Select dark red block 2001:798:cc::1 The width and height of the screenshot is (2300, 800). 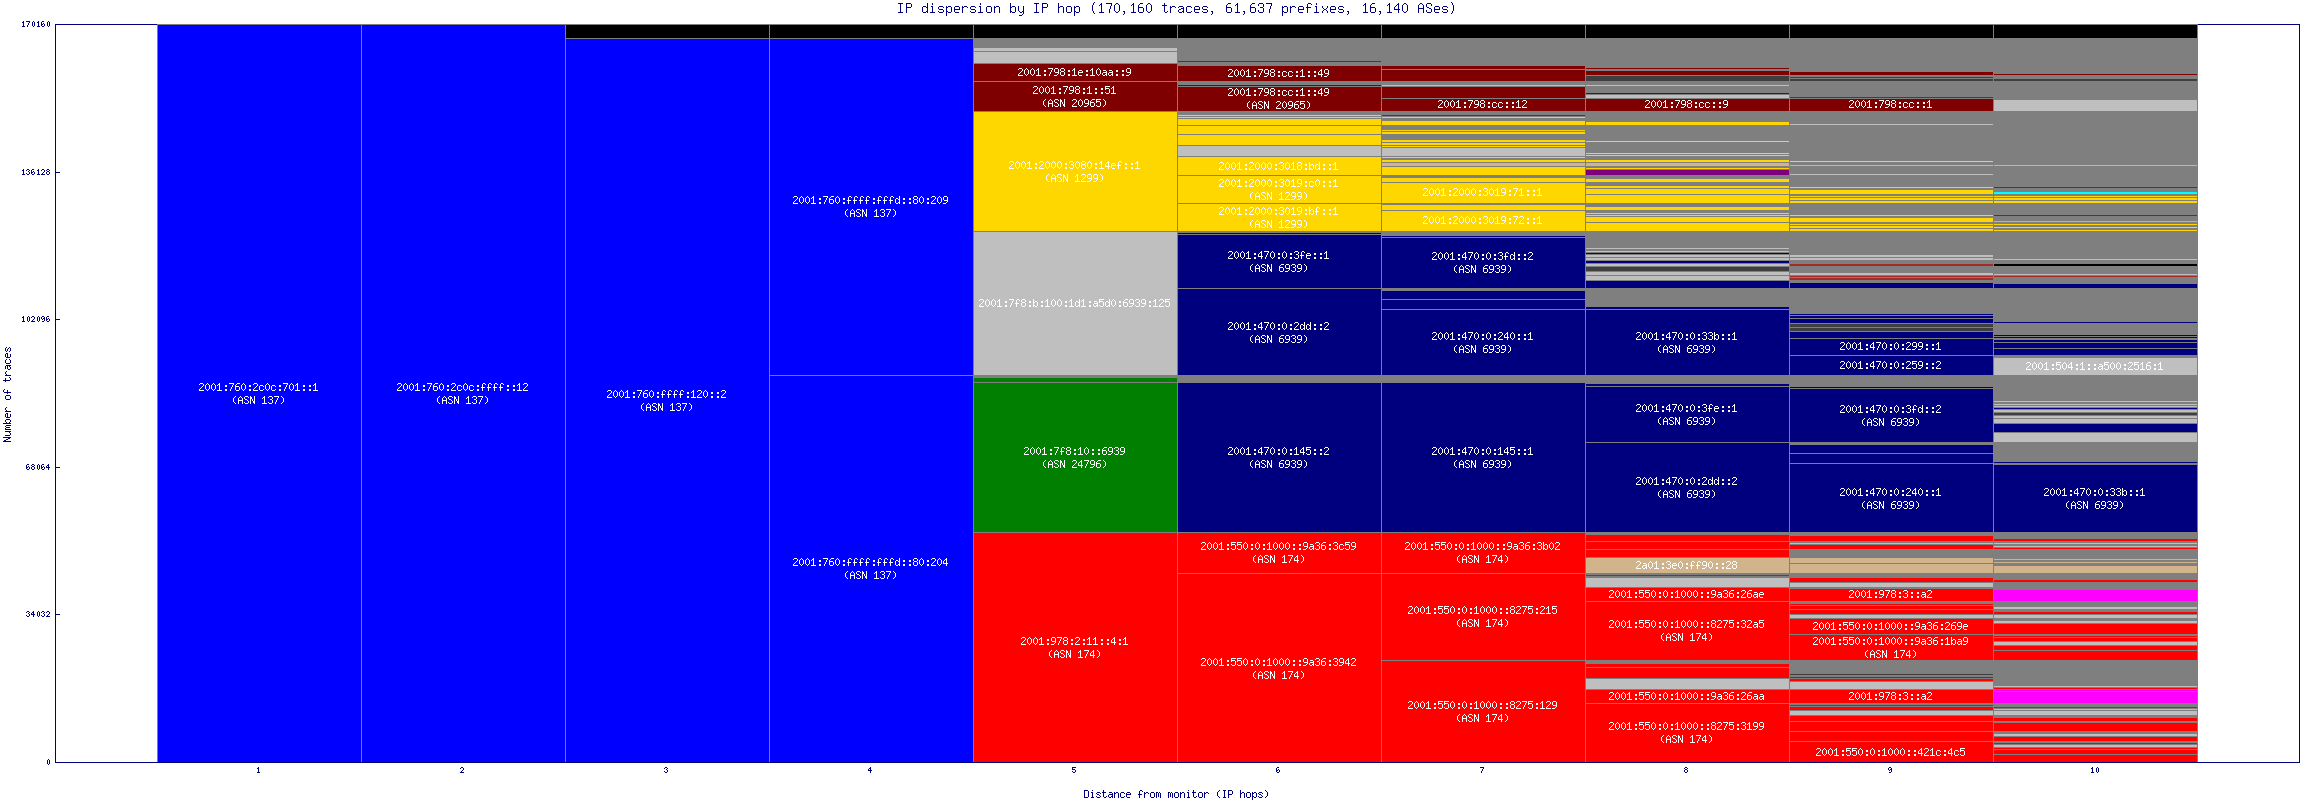[x=1891, y=104]
